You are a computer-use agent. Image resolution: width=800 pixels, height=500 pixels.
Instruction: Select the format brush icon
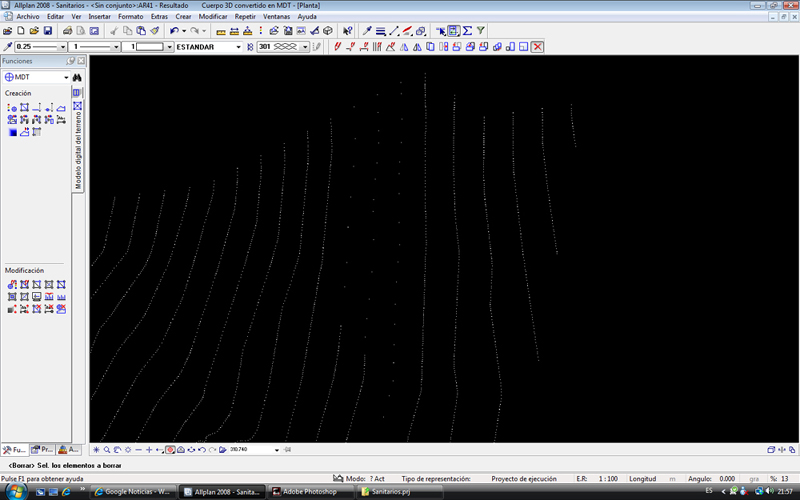[x=155, y=31]
